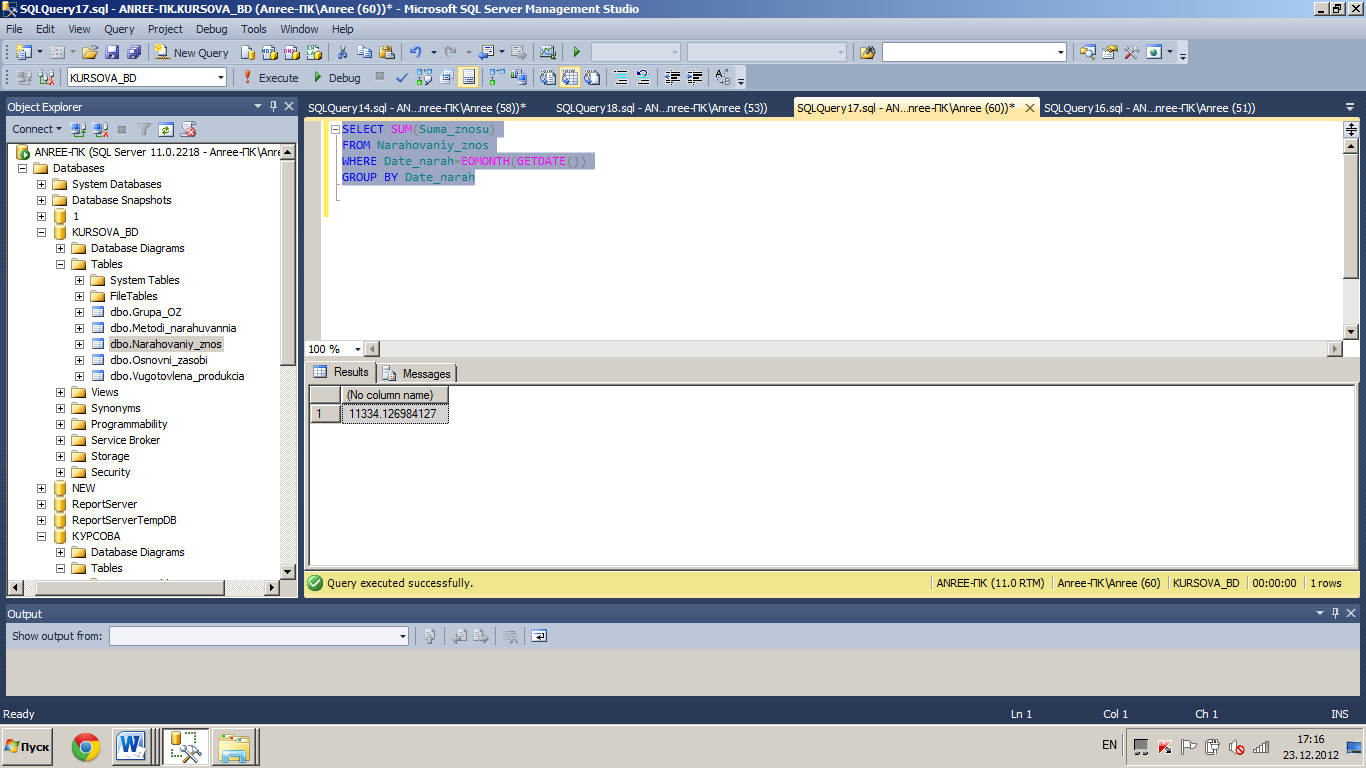Toggle the Query Options window icon
The height and width of the screenshot is (768, 1366).
click(x=446, y=77)
